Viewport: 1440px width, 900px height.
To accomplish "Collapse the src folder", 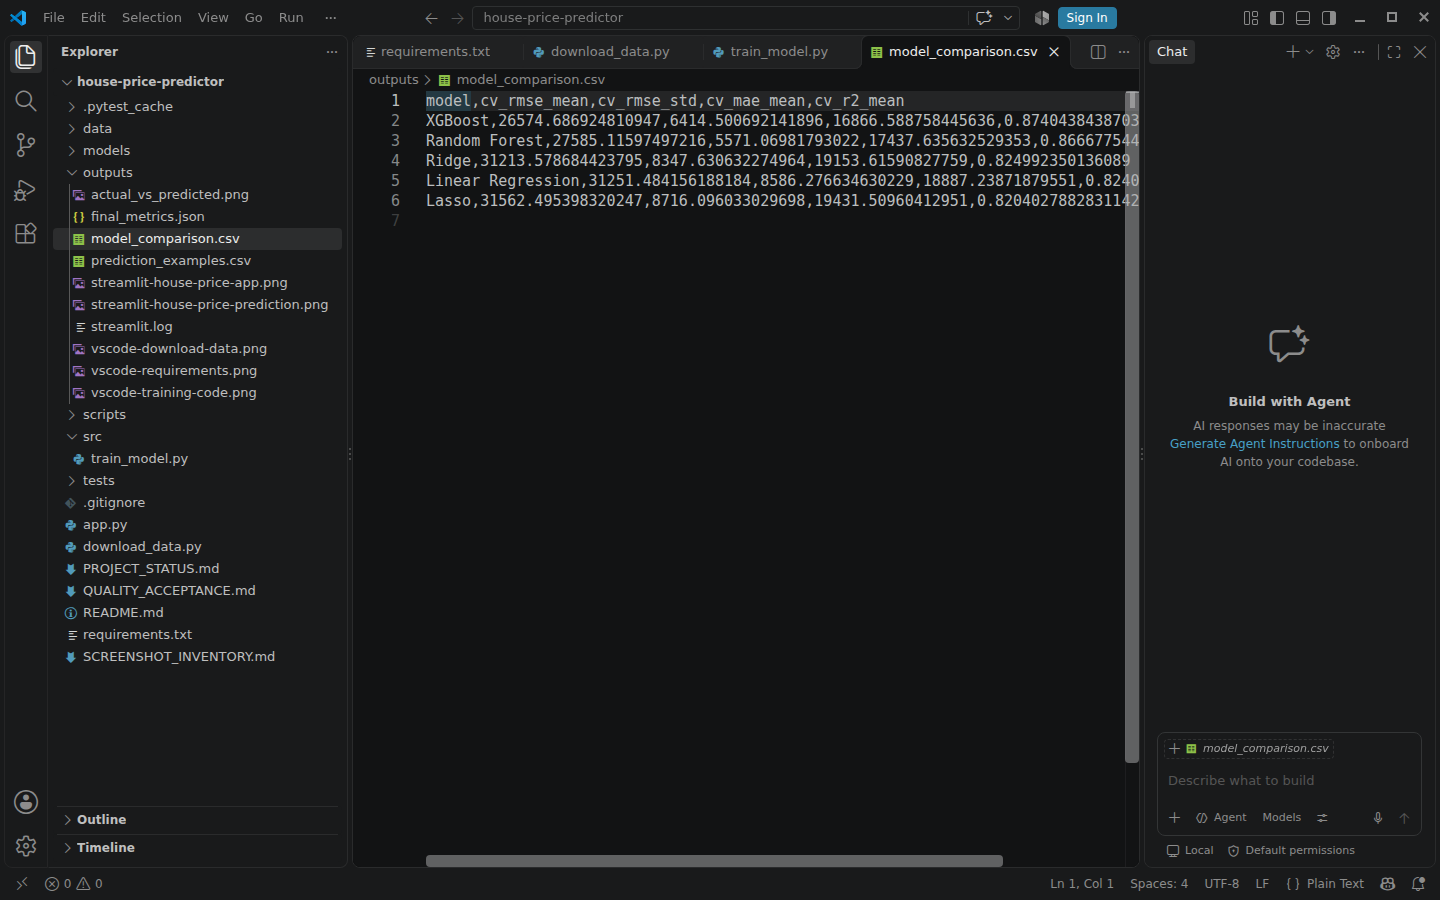I will [x=72, y=437].
